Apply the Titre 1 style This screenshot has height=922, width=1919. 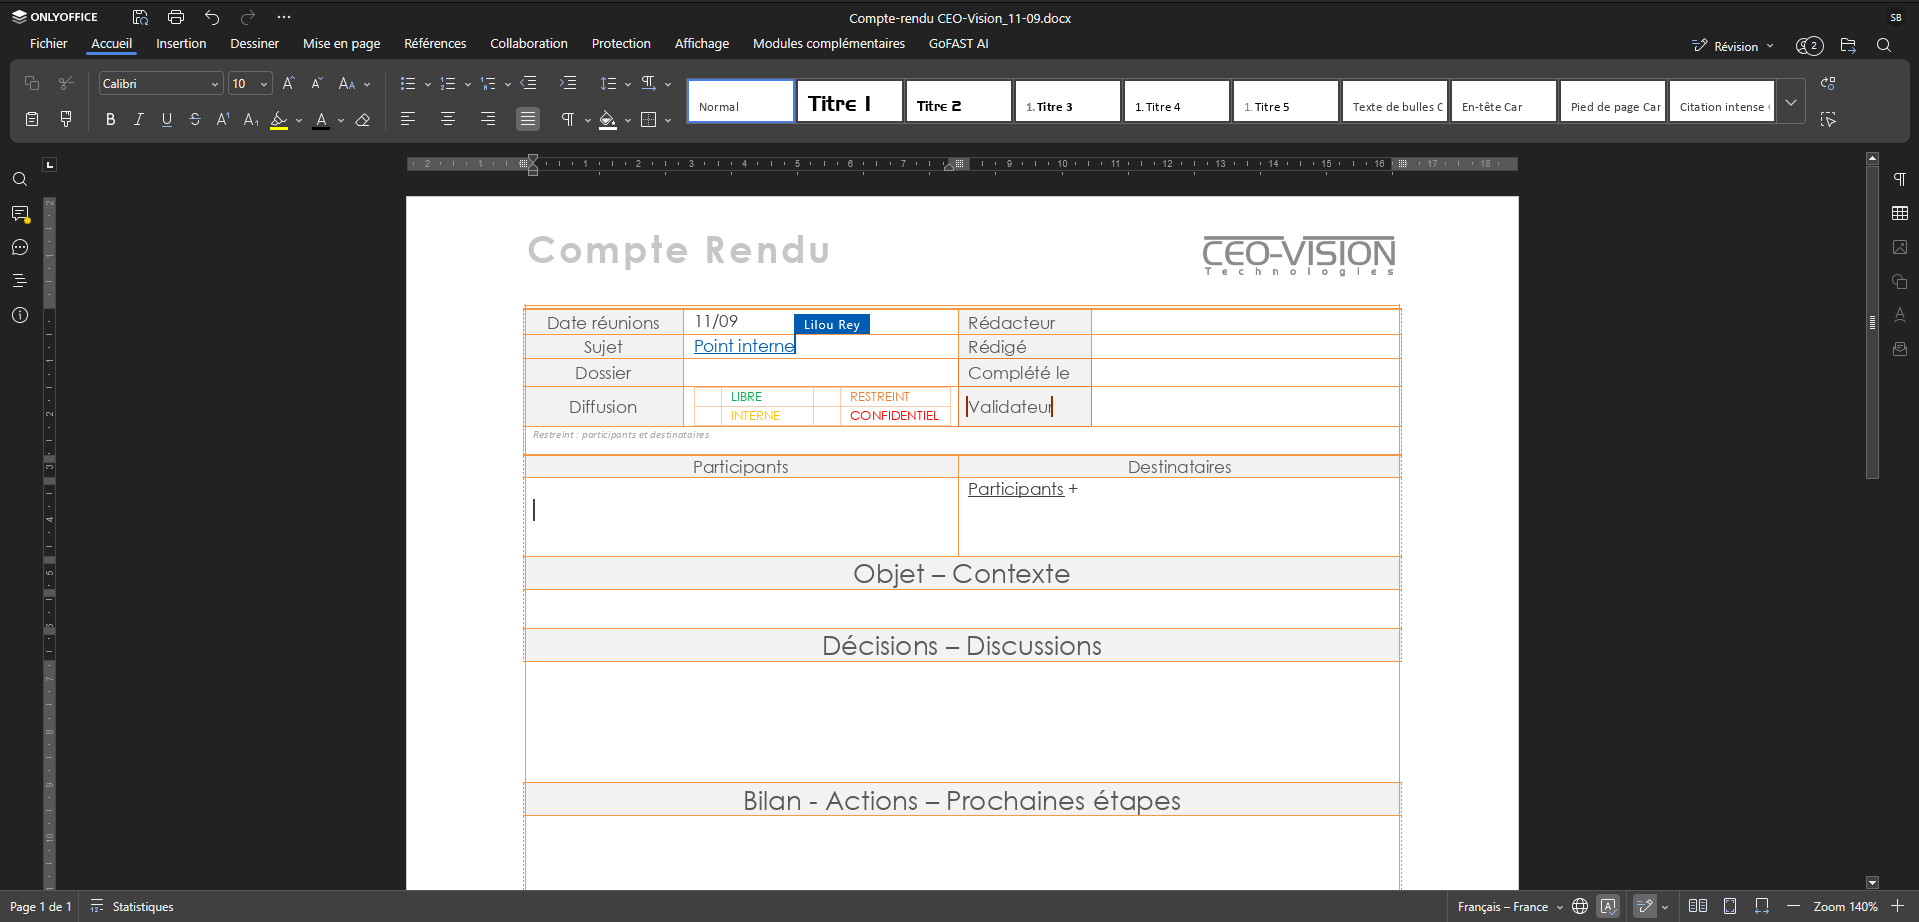[850, 102]
